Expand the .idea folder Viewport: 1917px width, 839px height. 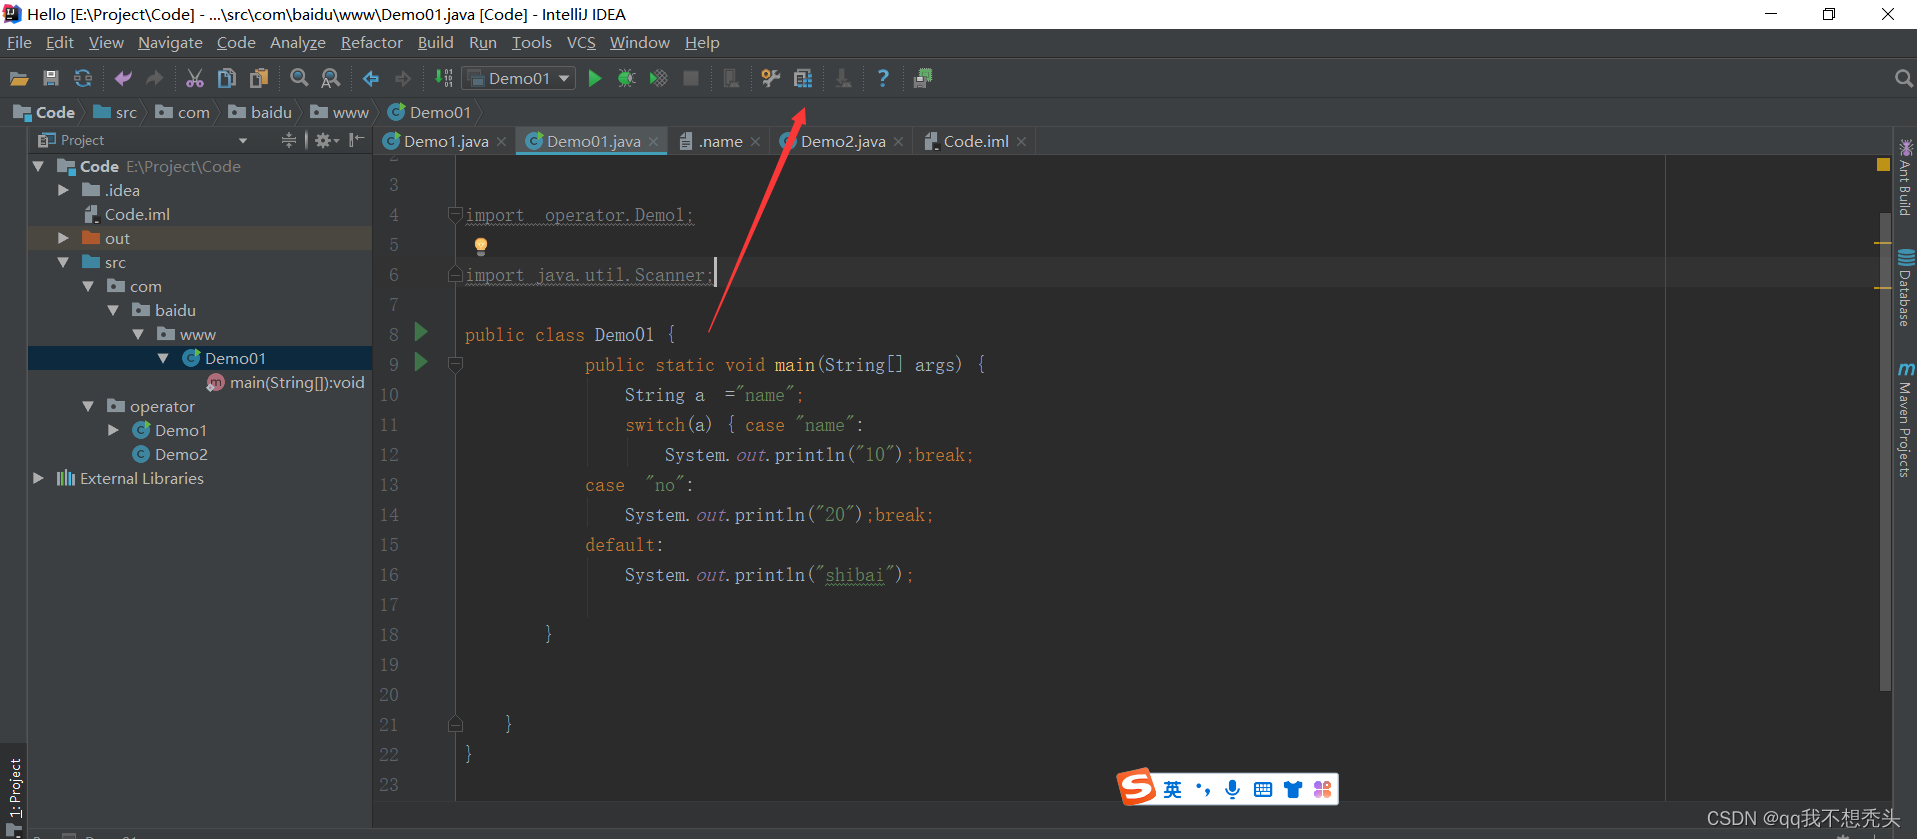point(63,190)
